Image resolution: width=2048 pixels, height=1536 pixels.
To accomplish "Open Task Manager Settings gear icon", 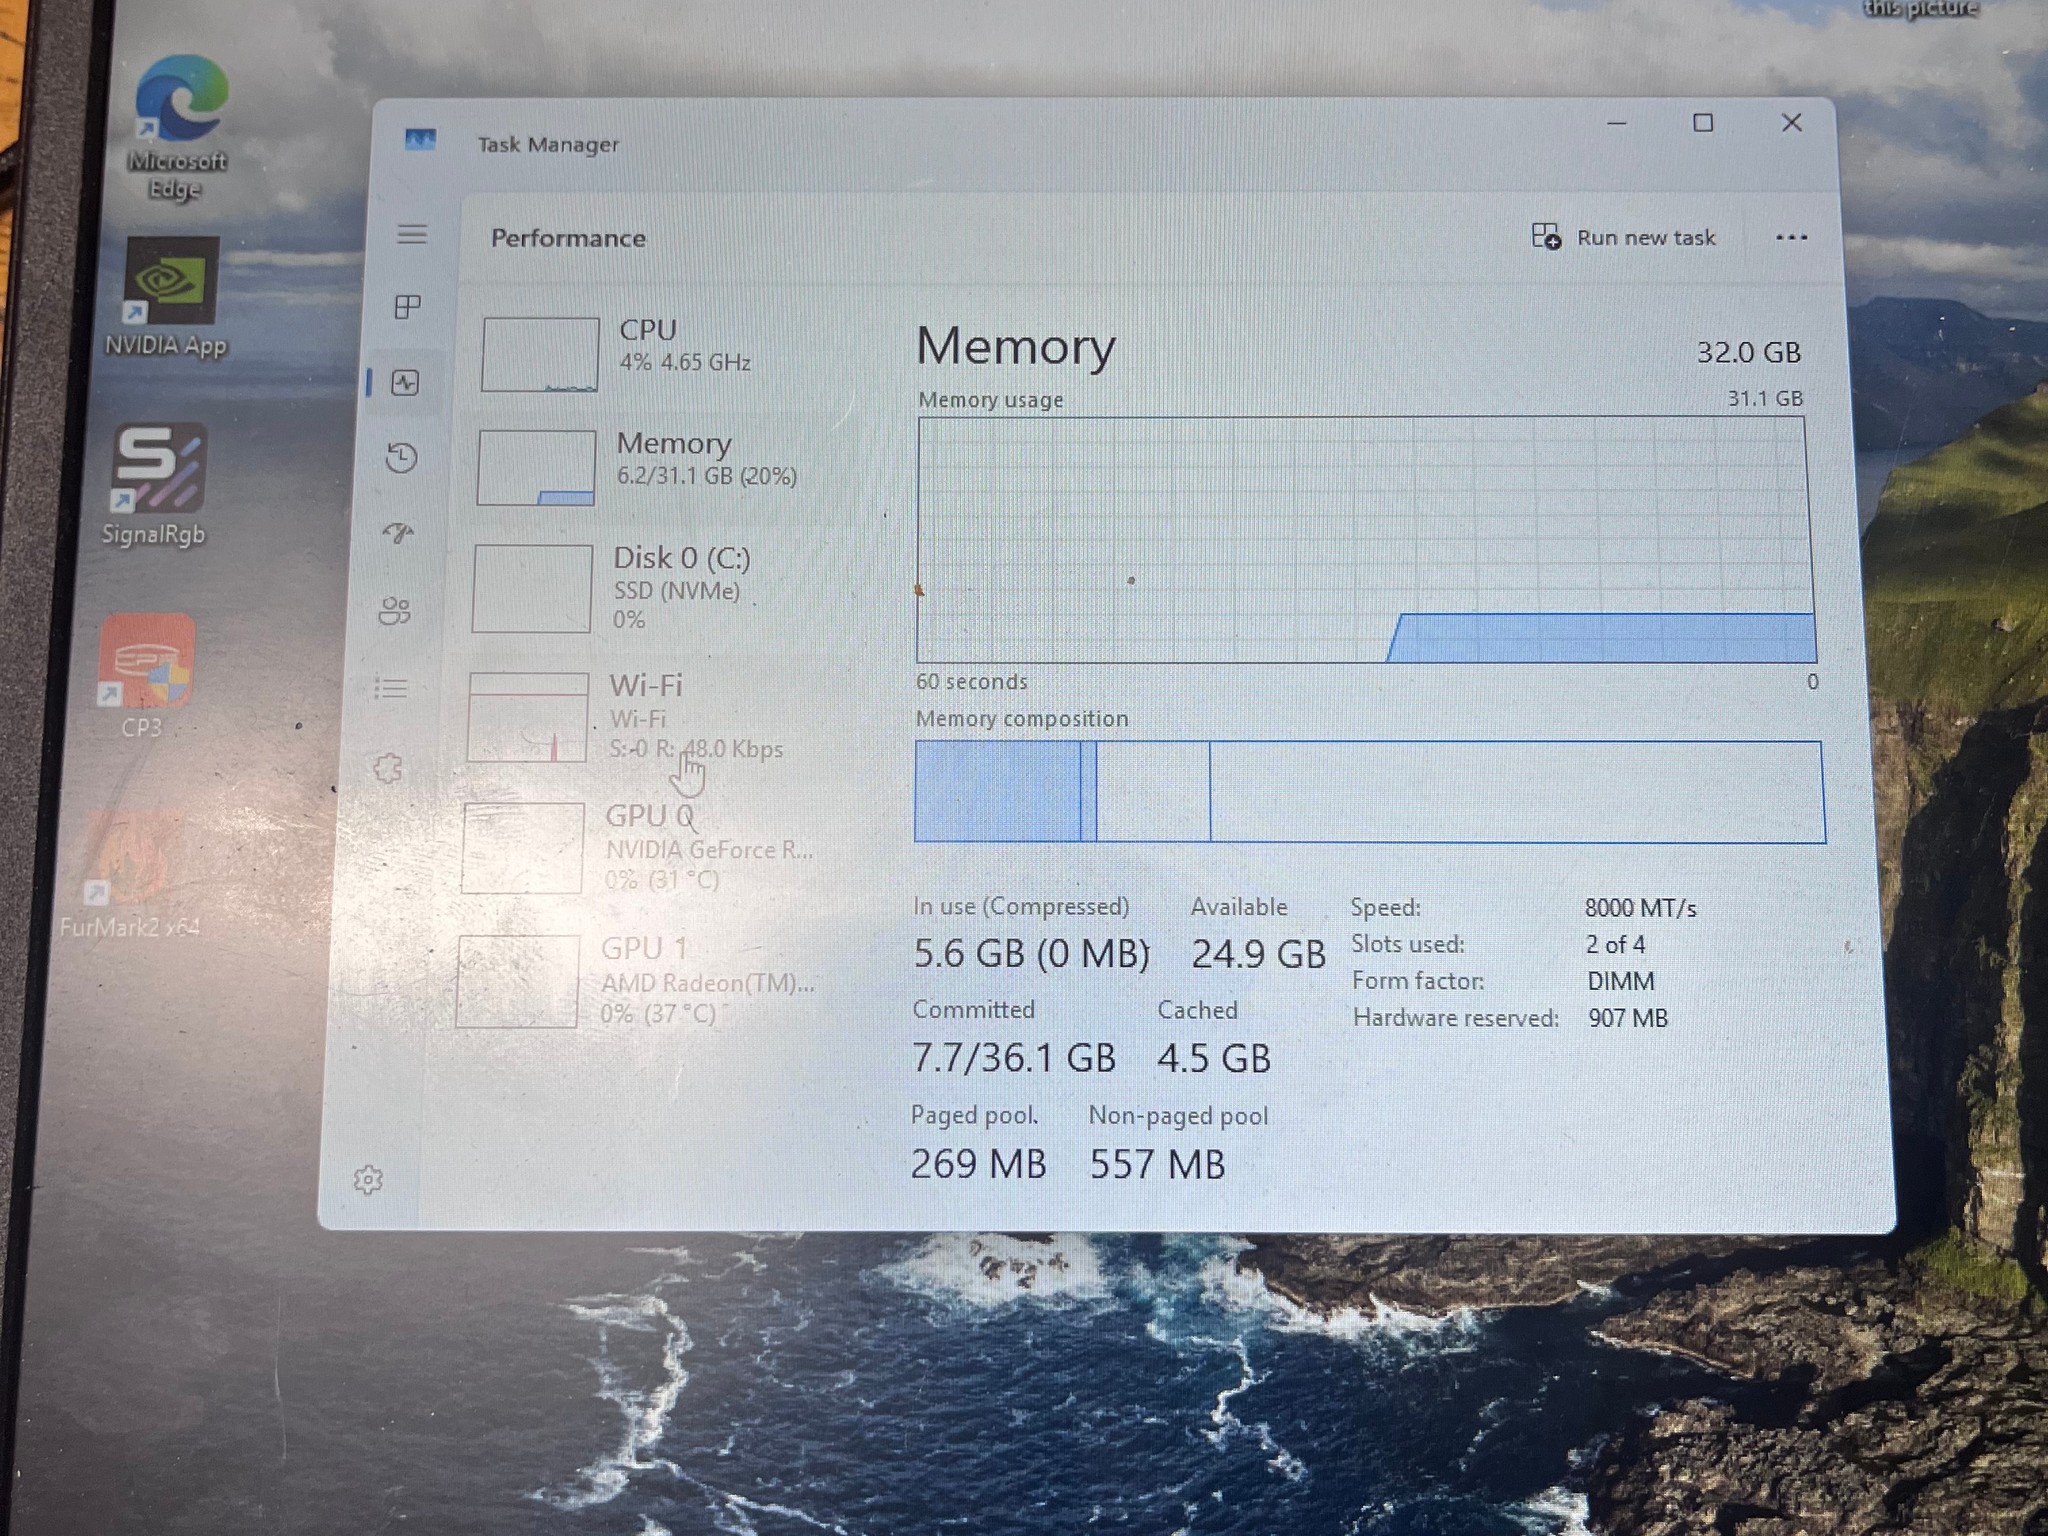I will pyautogui.click(x=368, y=1180).
